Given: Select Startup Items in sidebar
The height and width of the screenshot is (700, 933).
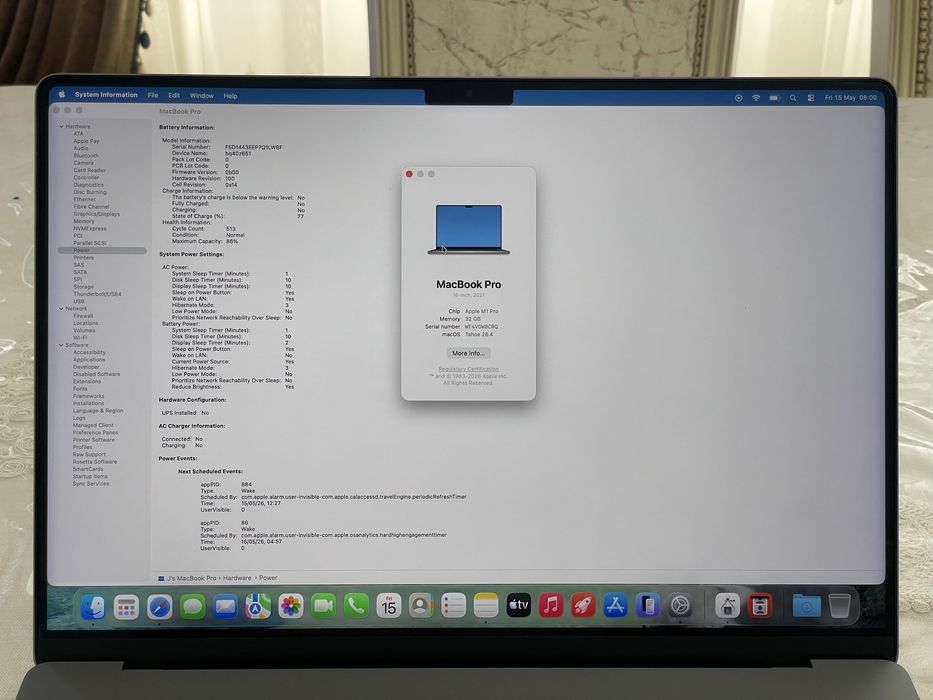Looking at the screenshot, I should 90,476.
